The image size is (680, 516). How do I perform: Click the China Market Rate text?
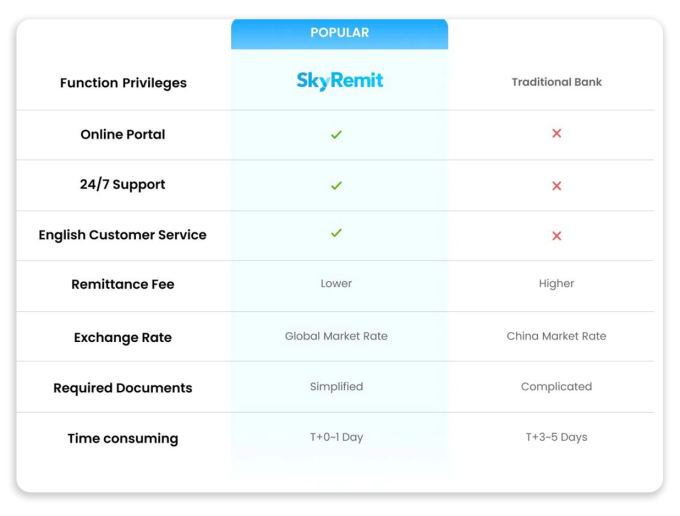(x=557, y=336)
